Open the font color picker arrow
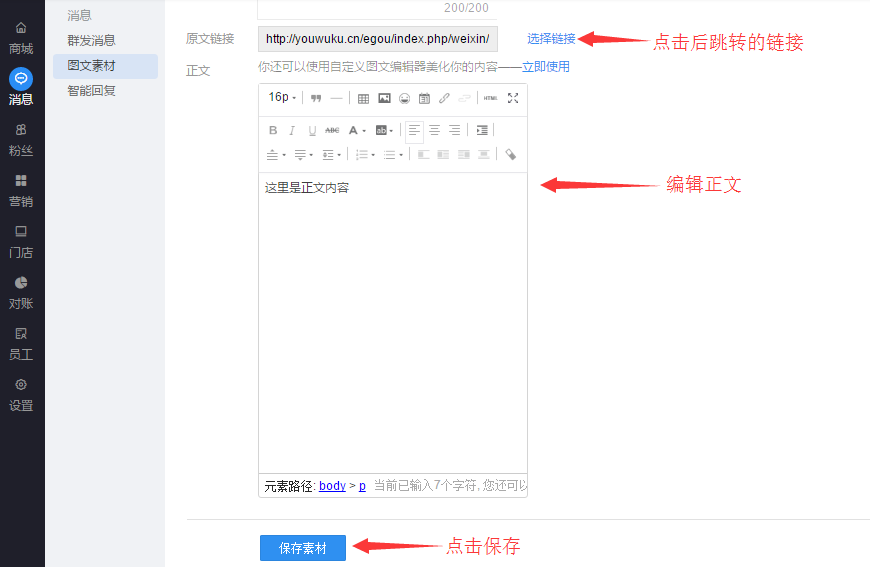This screenshot has width=870, height=567. (x=364, y=130)
